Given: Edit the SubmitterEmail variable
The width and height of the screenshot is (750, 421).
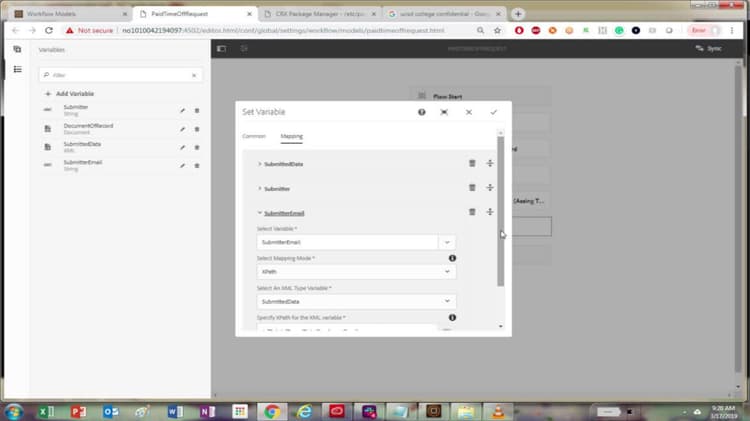Looking at the screenshot, I should (x=182, y=166).
